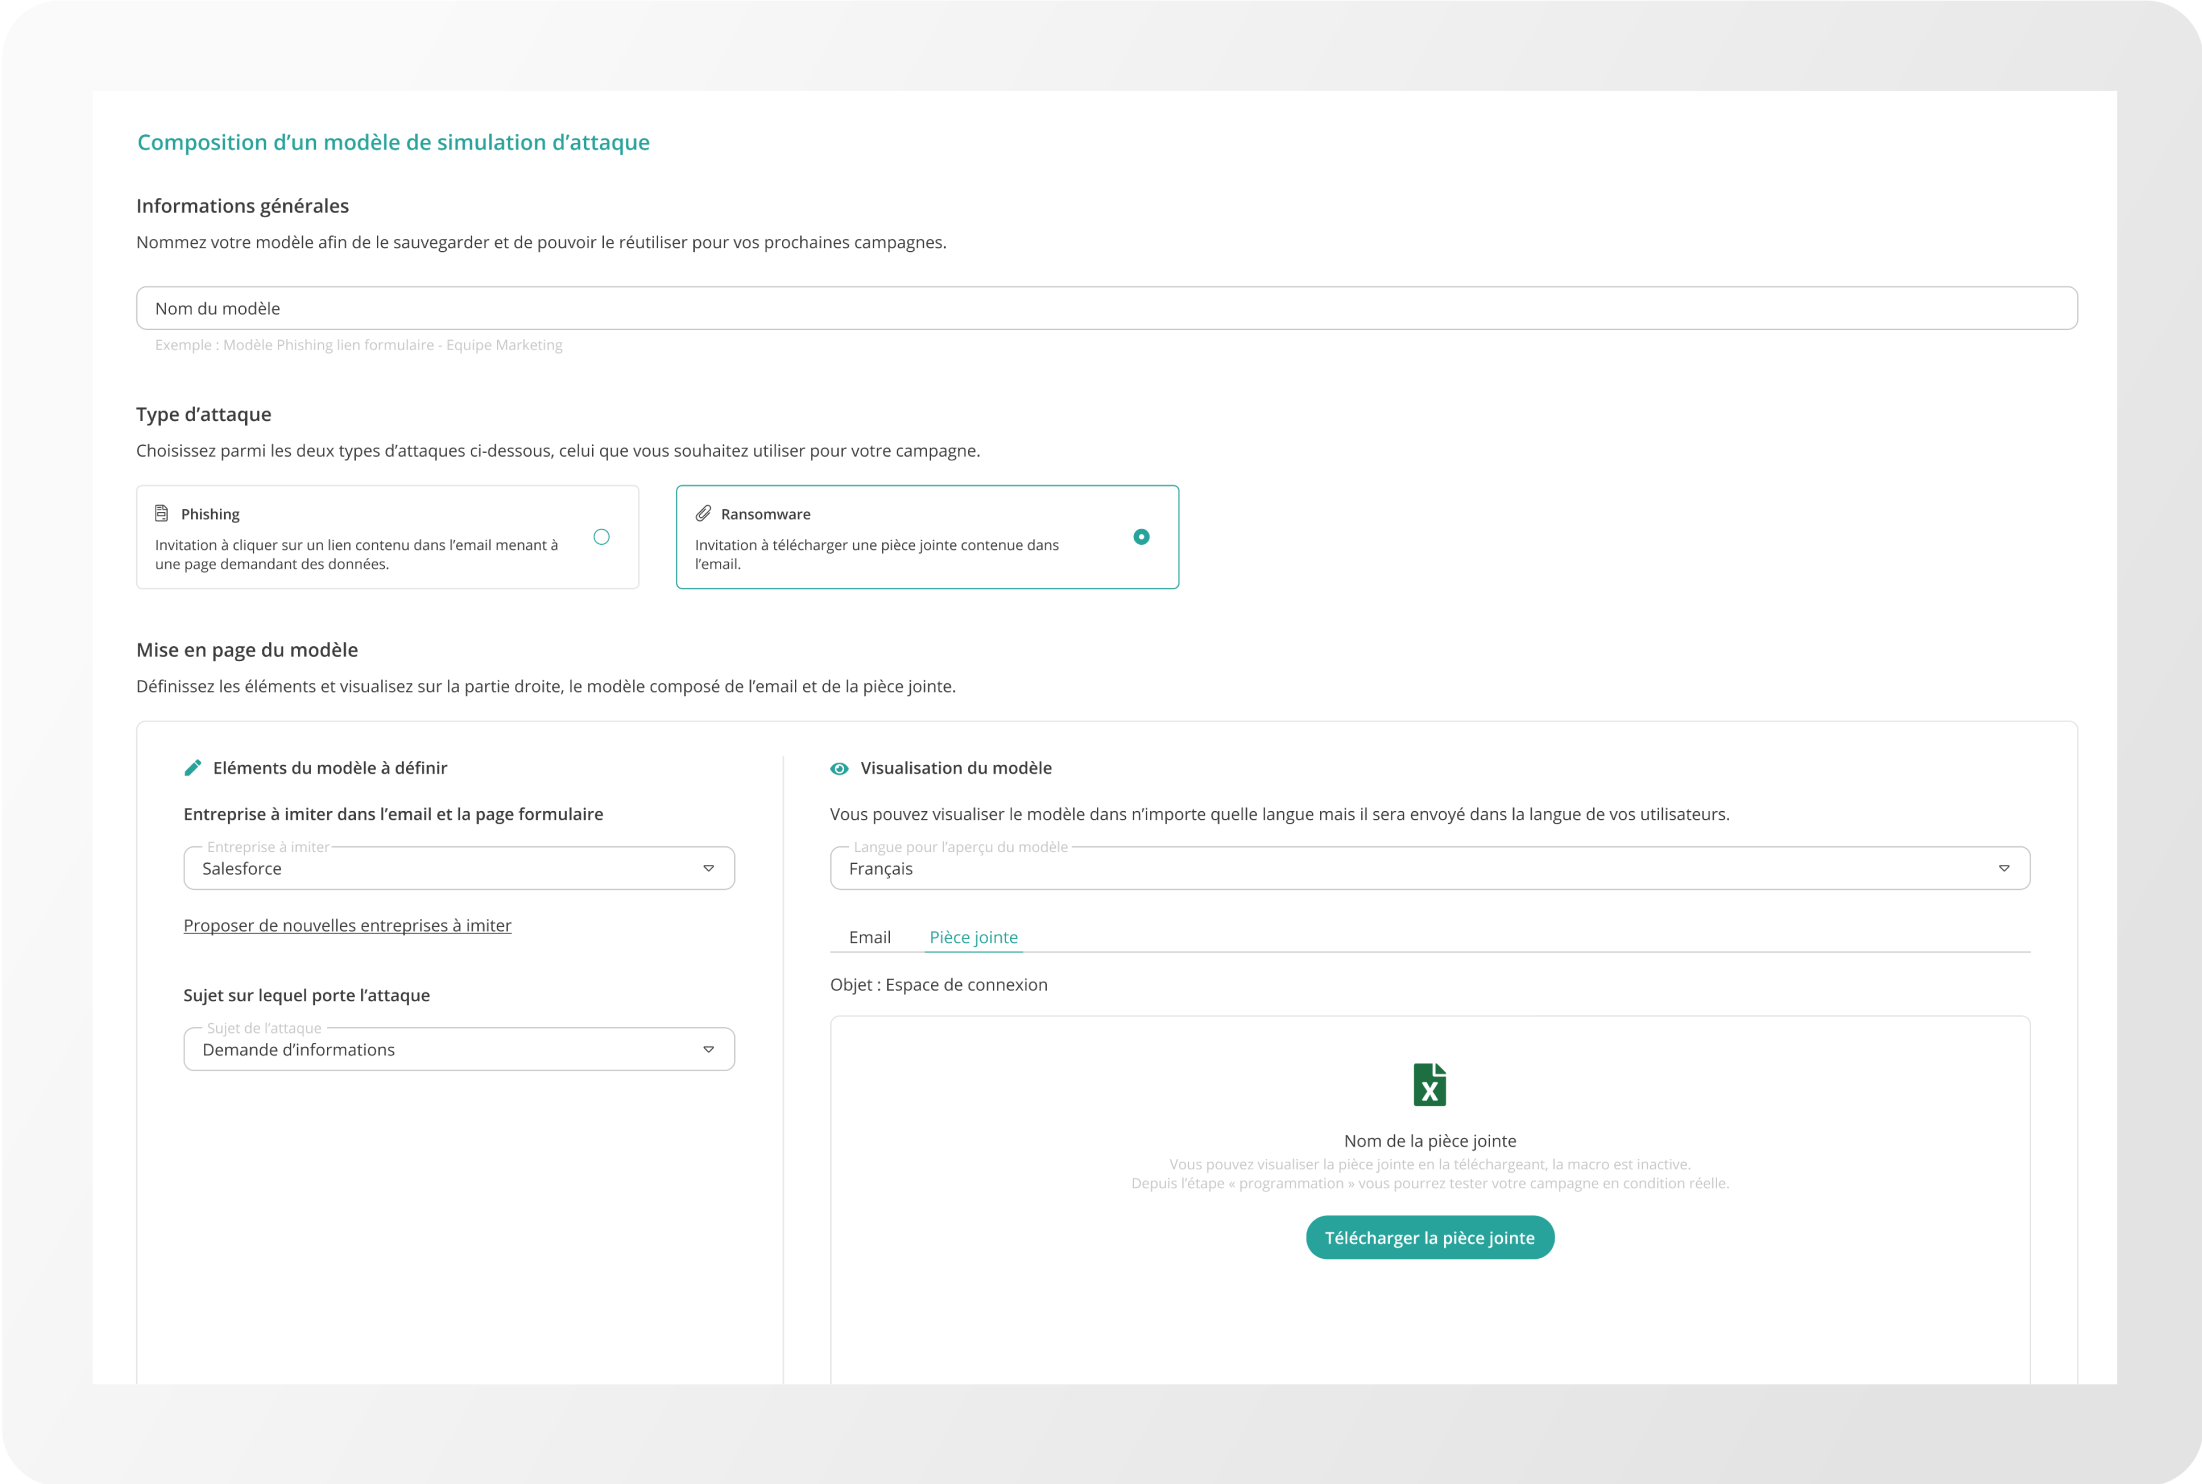Switch to the Email tab
2202x1484 pixels.
click(869, 937)
